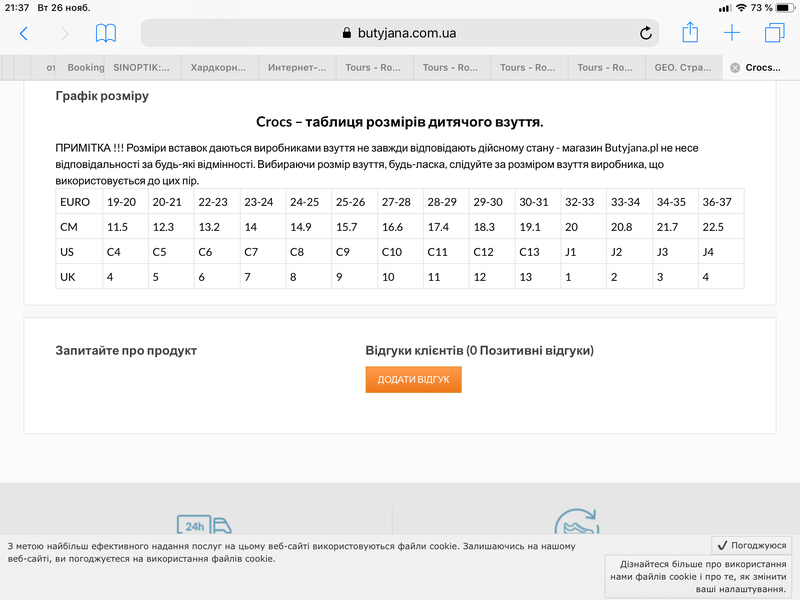800x600 pixels.
Task: Tap the Wi-Fi status icon
Action: (741, 8)
